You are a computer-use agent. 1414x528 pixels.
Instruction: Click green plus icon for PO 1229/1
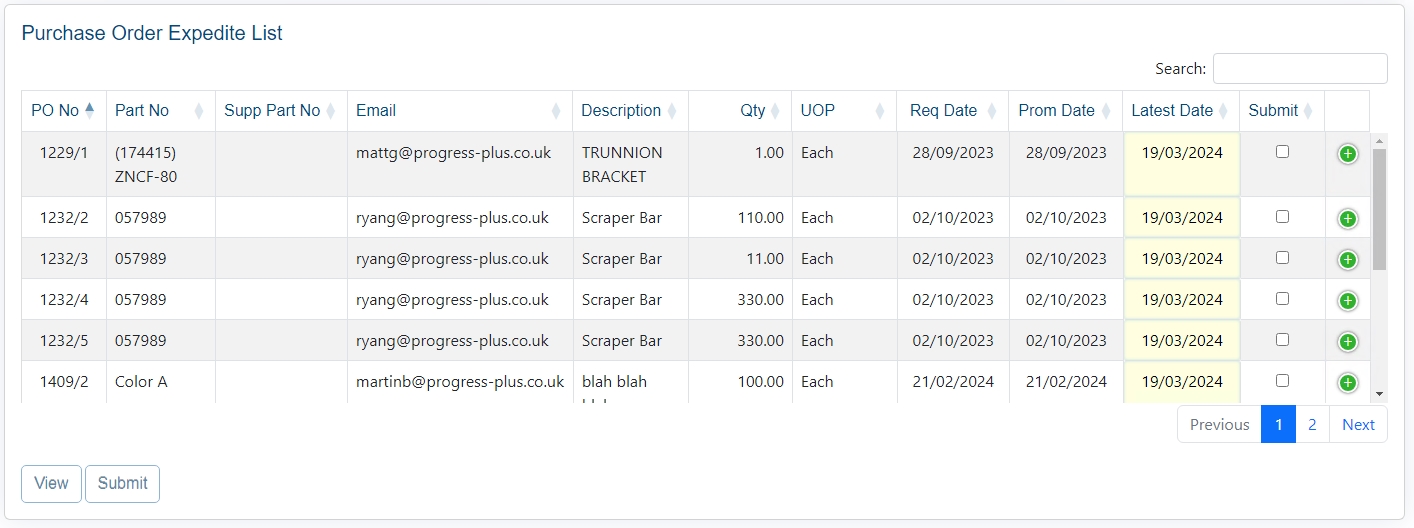click(x=1347, y=154)
